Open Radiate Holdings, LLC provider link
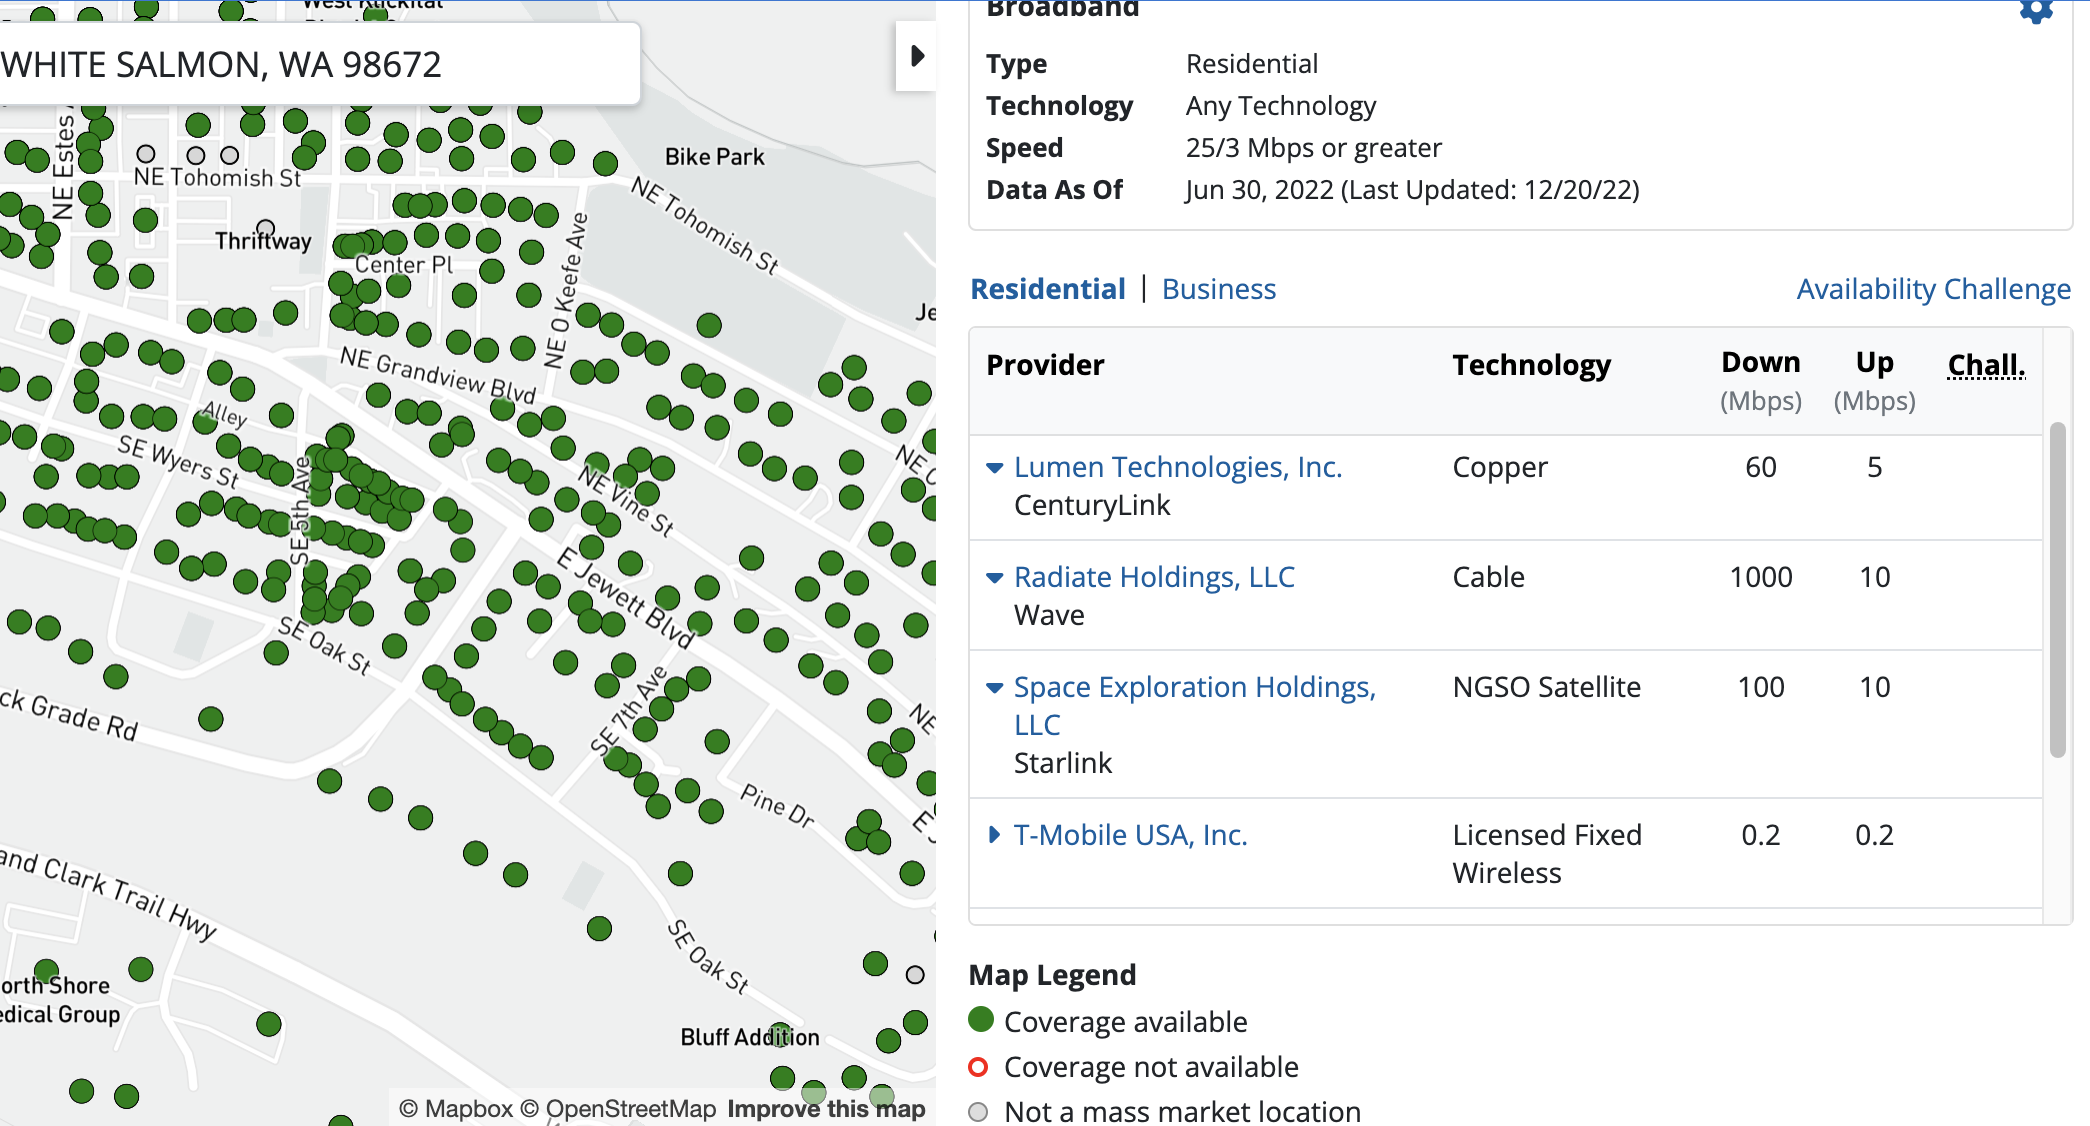Image resolution: width=2090 pixels, height=1126 pixels. tap(1154, 577)
